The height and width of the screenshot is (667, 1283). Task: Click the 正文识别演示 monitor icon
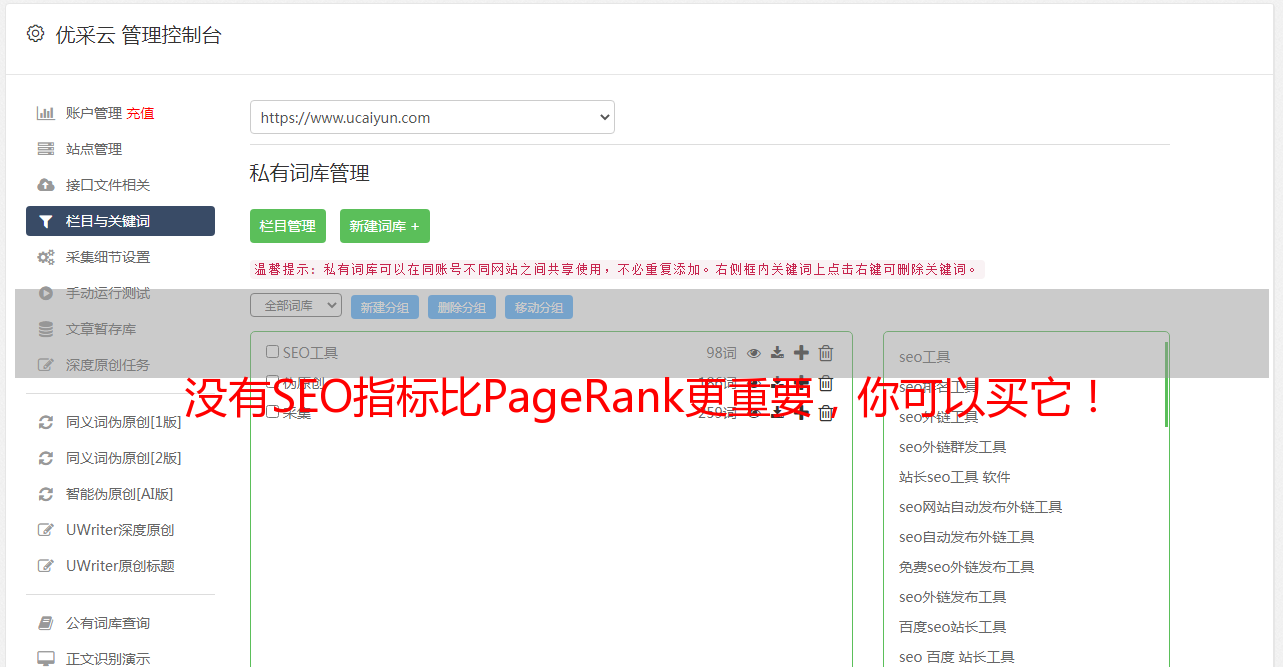[46, 659]
